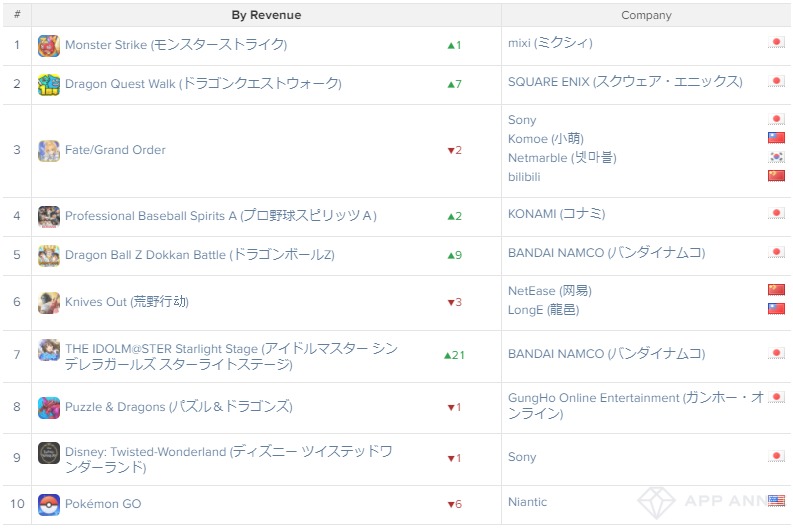793x530 pixels.
Task: Open the Fate/Grand Order link
Action: tap(115, 150)
